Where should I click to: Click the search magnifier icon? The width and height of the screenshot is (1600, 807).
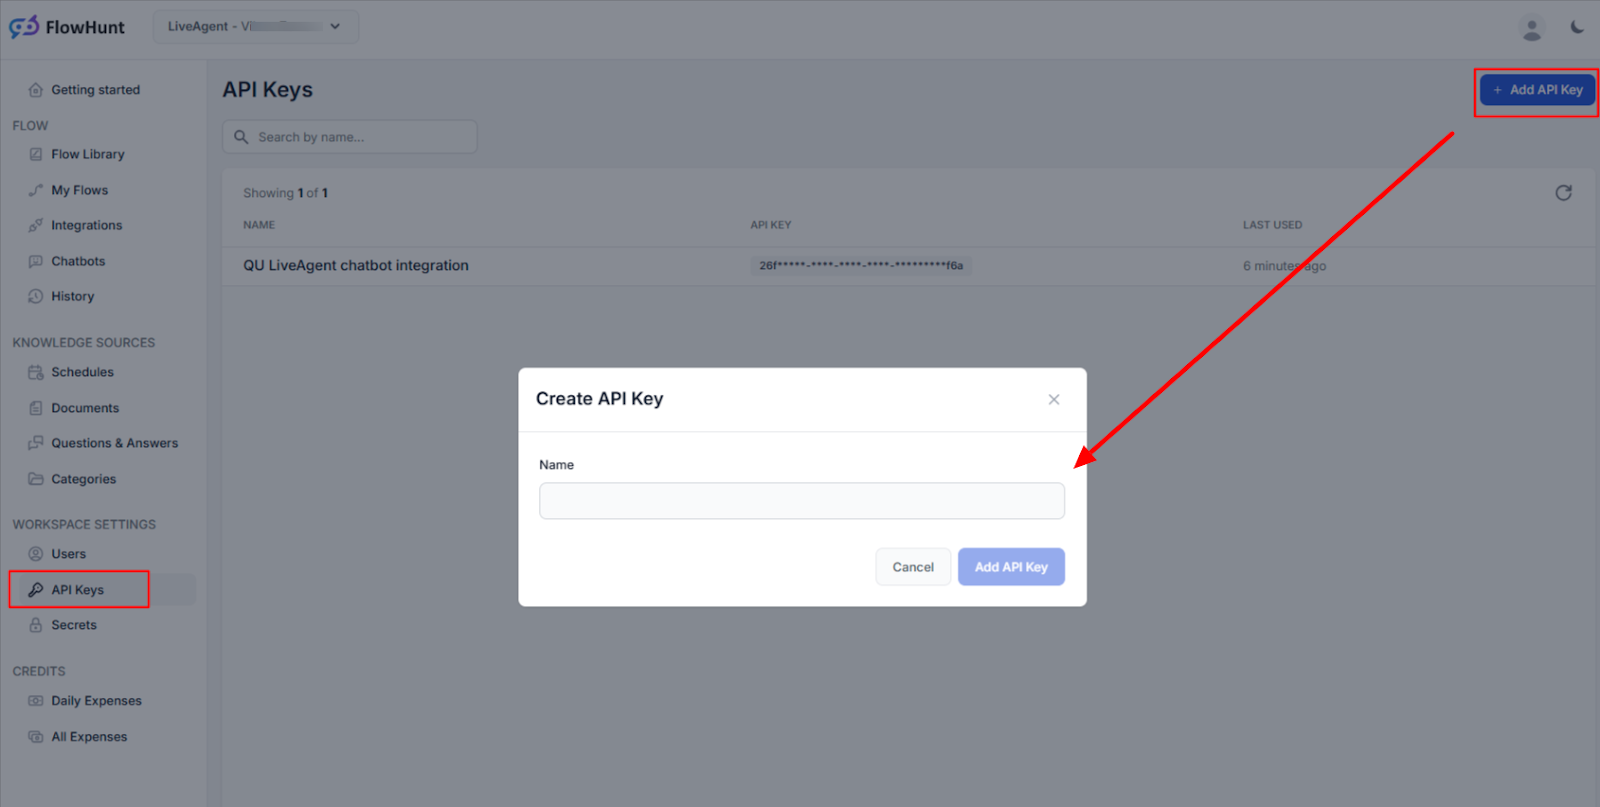(241, 137)
